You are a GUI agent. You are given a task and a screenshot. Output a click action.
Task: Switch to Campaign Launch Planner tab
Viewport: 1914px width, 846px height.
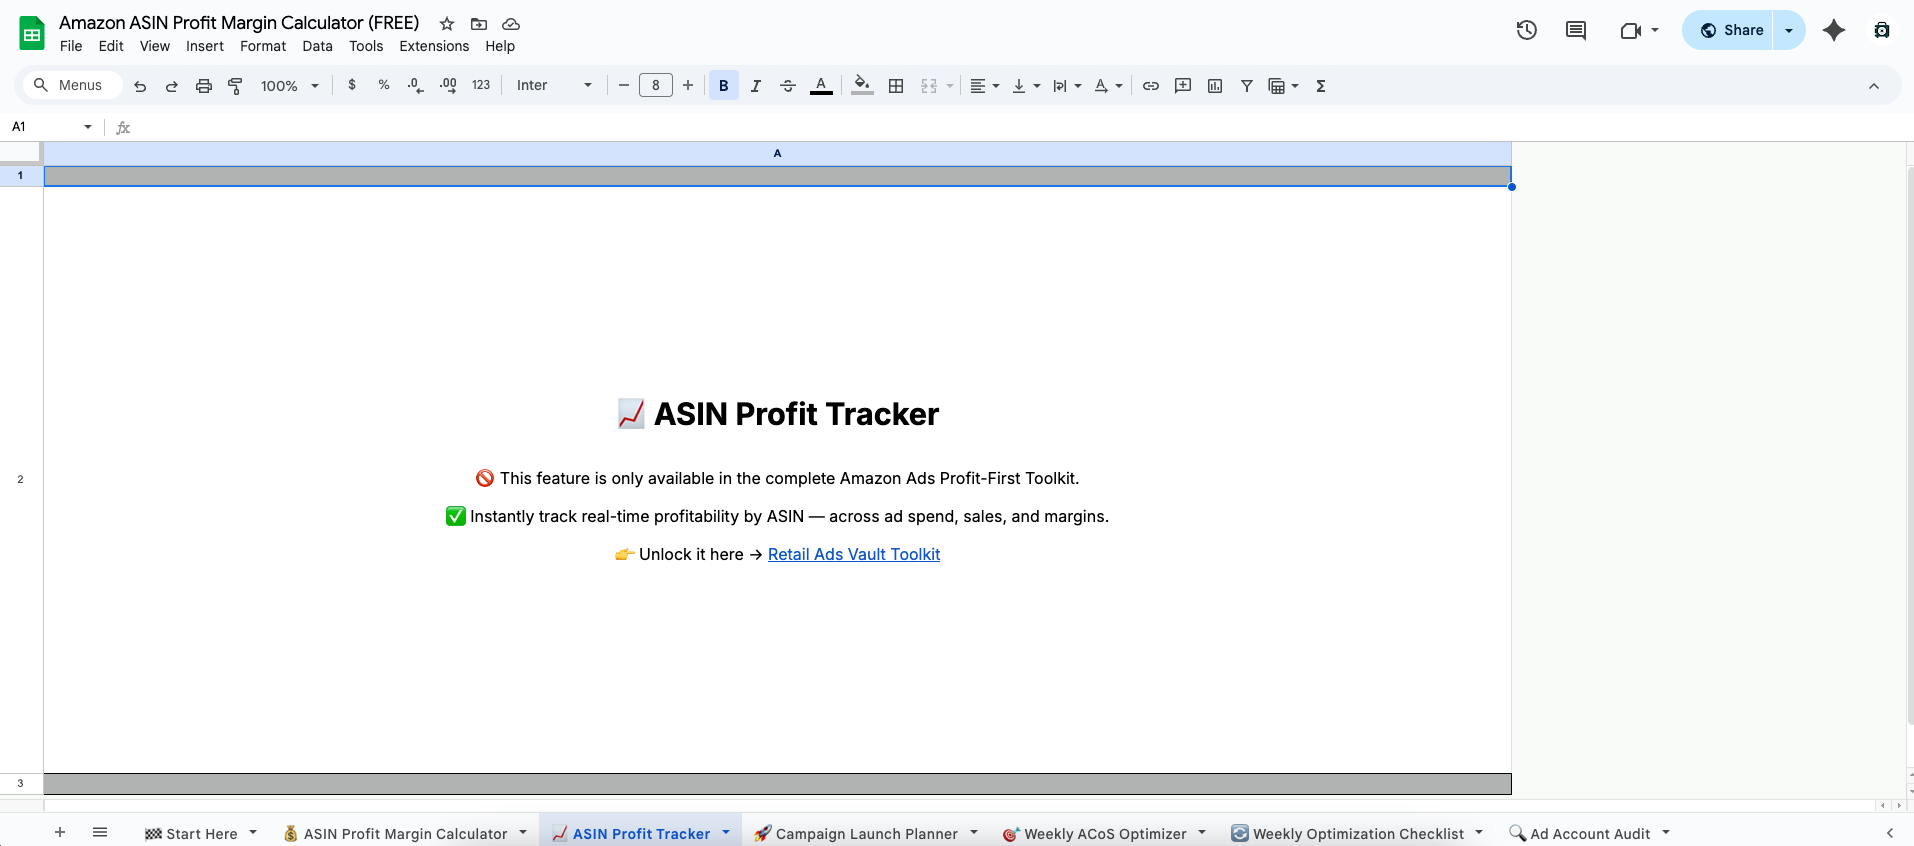[x=866, y=834]
